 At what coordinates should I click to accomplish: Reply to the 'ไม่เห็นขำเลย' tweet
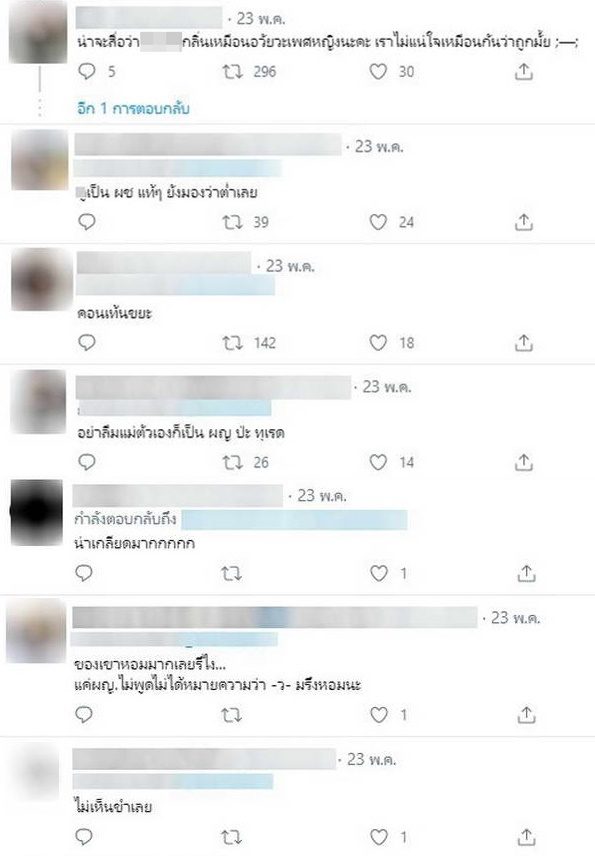(x=84, y=837)
